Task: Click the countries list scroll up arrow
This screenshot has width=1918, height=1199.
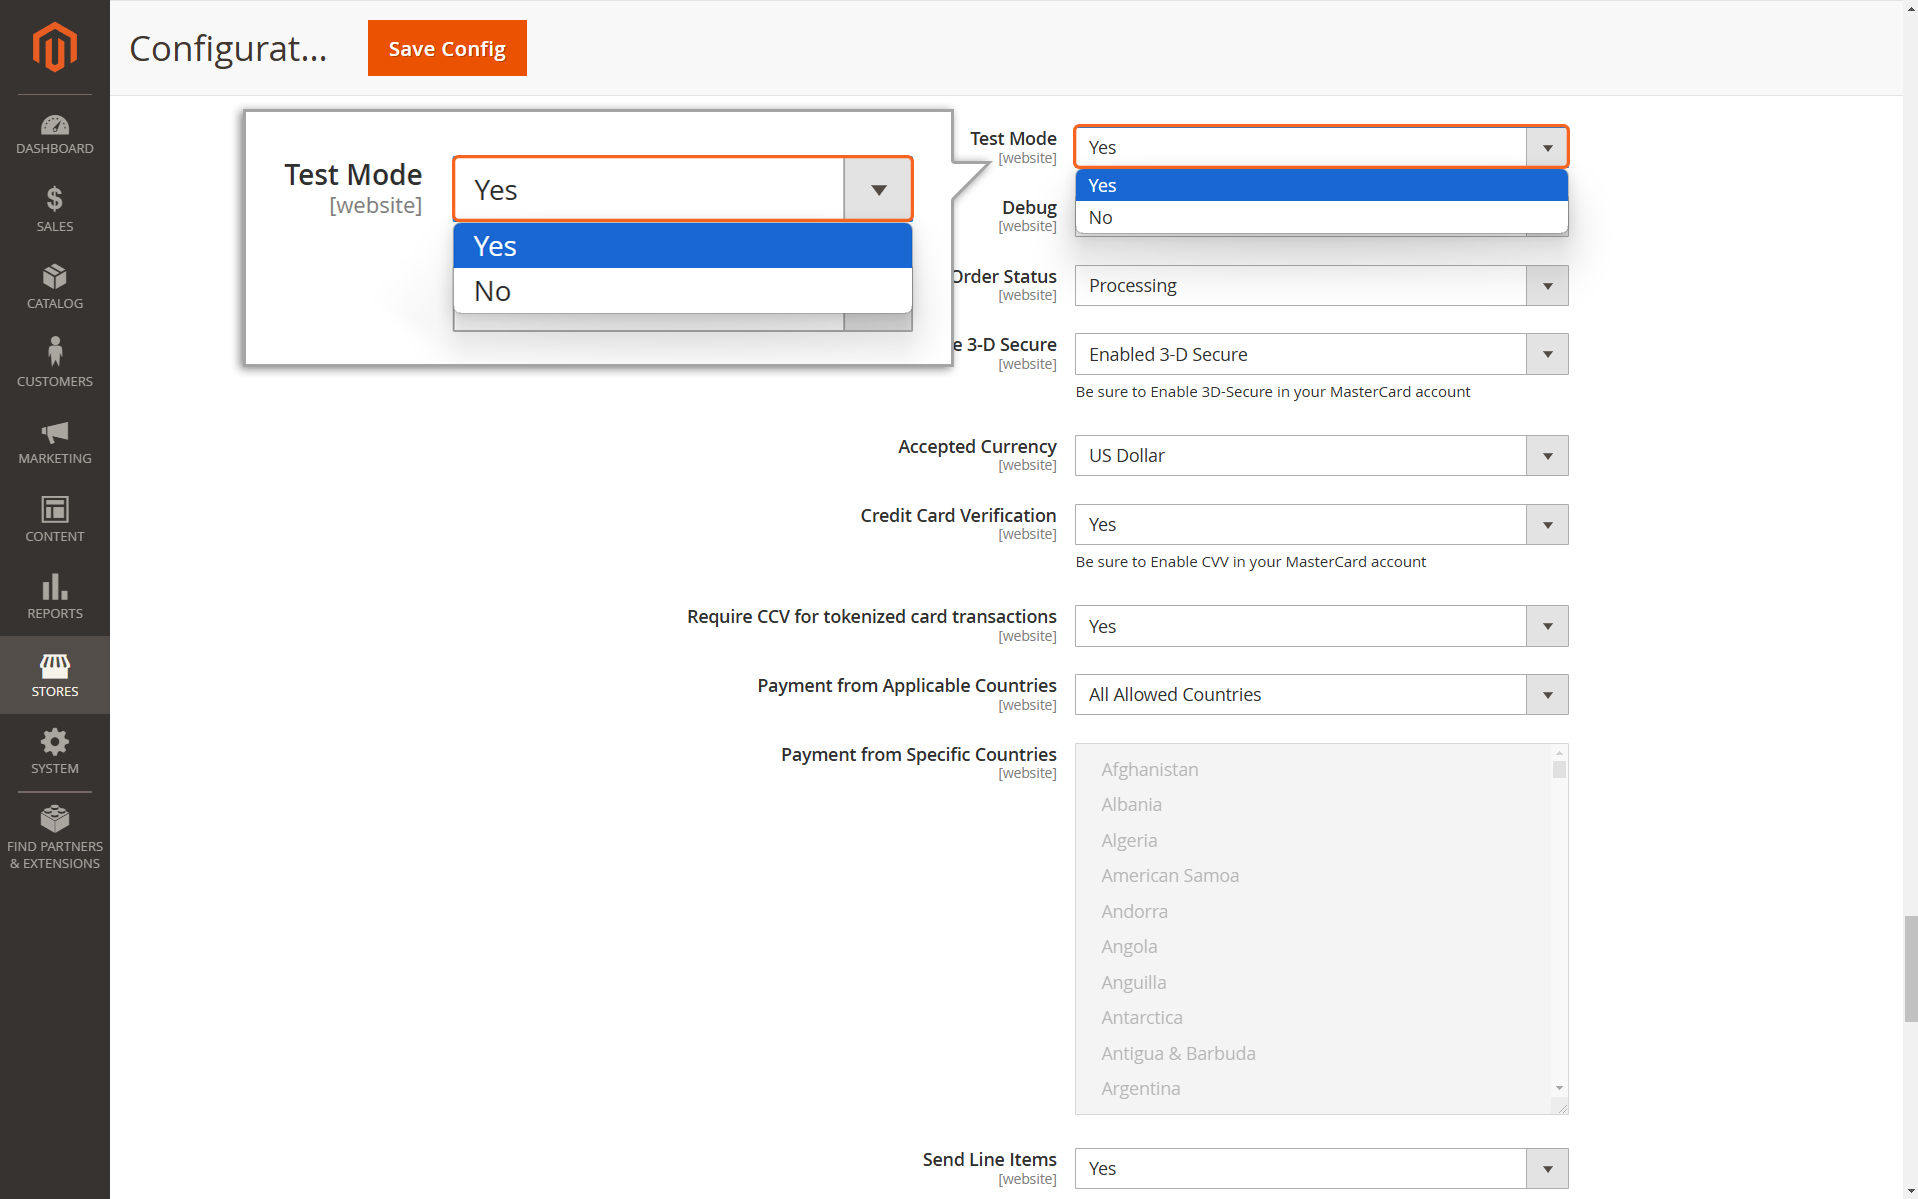Action: coord(1559,752)
